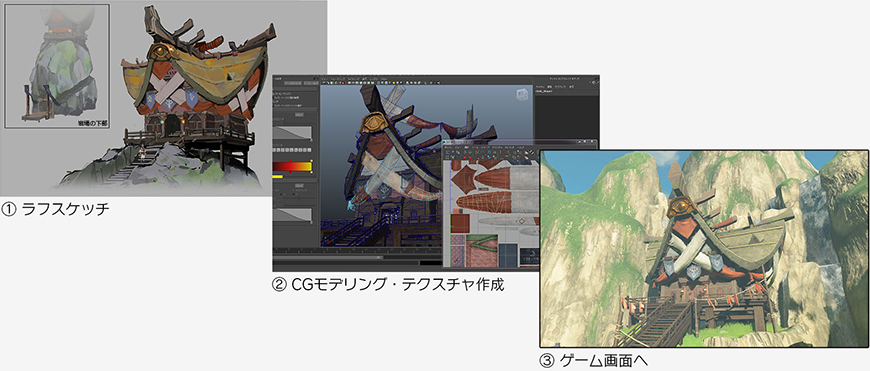Click the in-game screenshot image

point(704,248)
